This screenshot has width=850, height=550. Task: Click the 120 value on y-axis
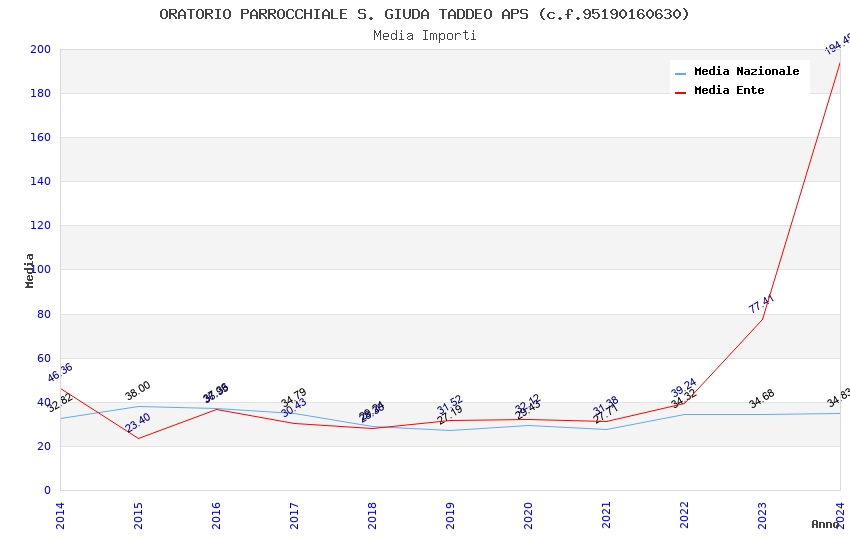point(40,225)
